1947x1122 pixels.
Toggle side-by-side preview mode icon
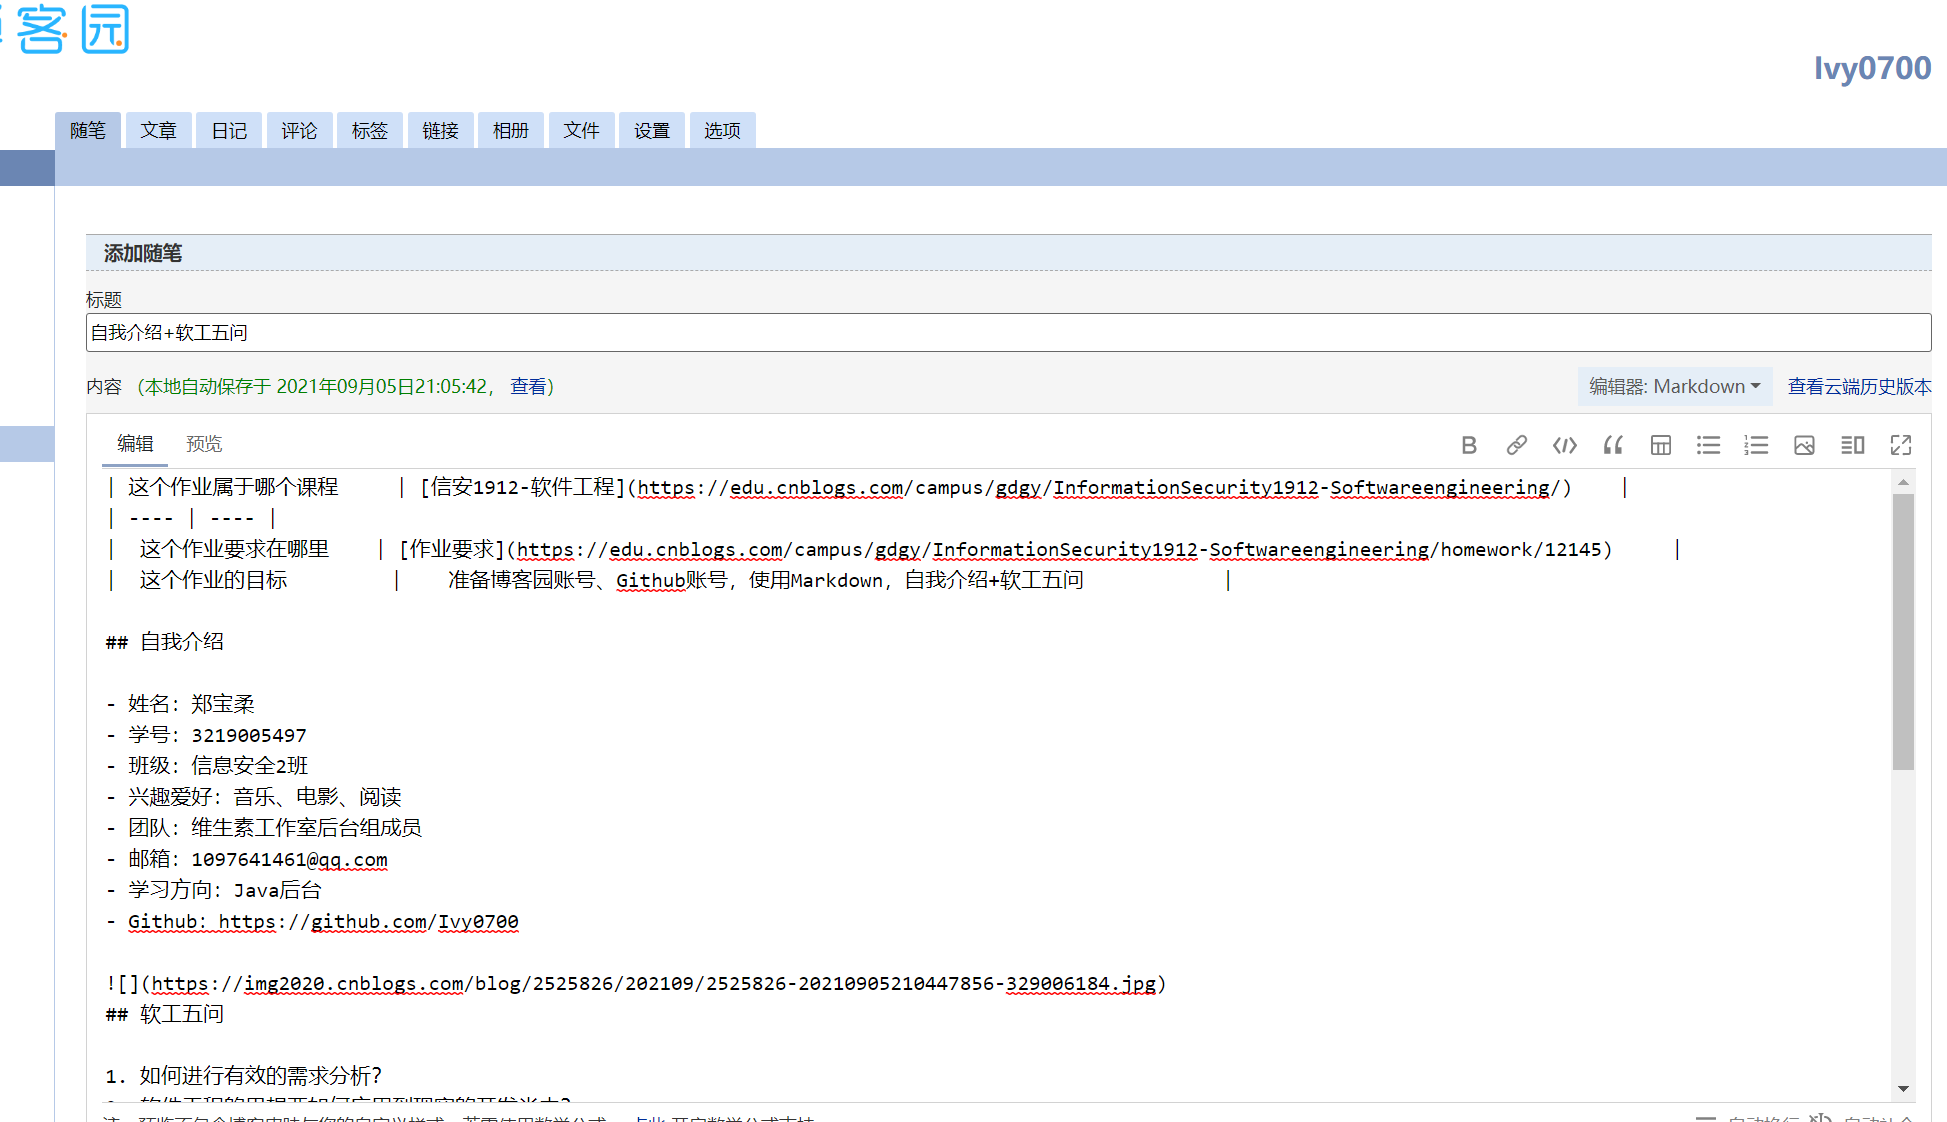coord(1852,446)
